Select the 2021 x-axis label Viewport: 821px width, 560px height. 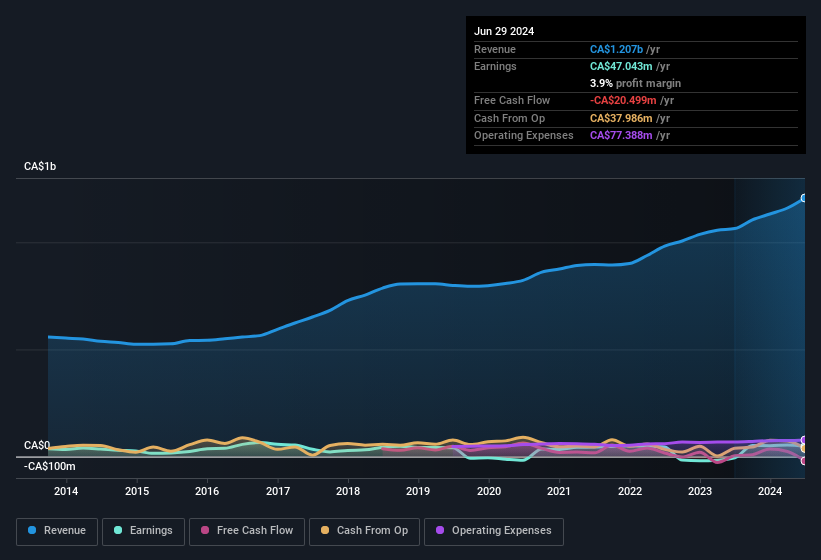[x=559, y=491]
